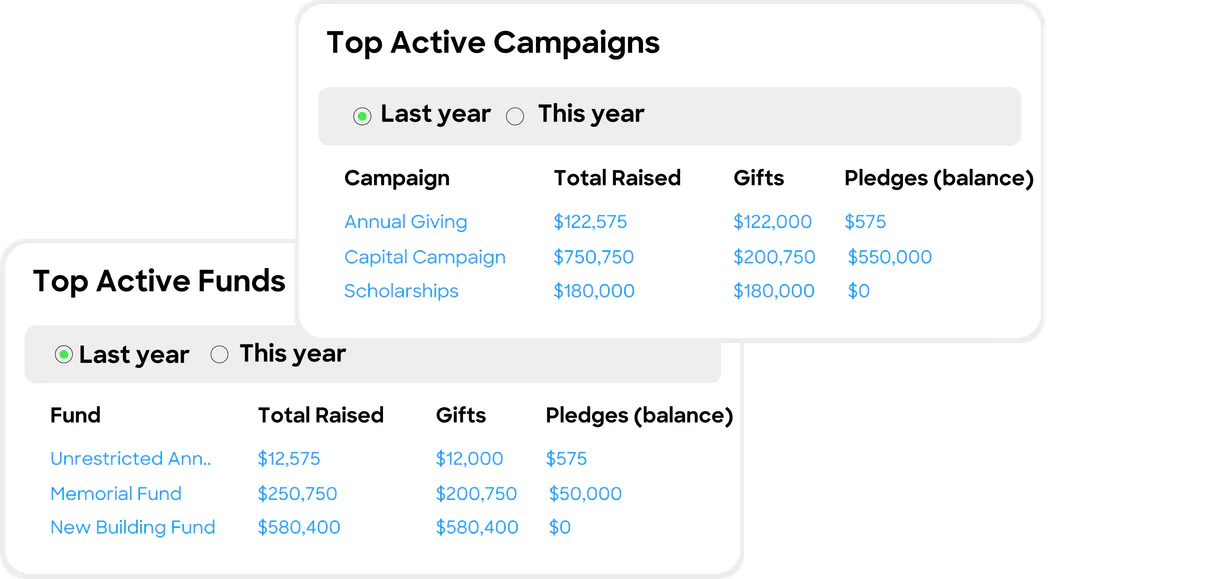The width and height of the screenshot is (1216, 579).
Task: Select This year in Top Active Campaigns
Action: pyautogui.click(x=515, y=116)
